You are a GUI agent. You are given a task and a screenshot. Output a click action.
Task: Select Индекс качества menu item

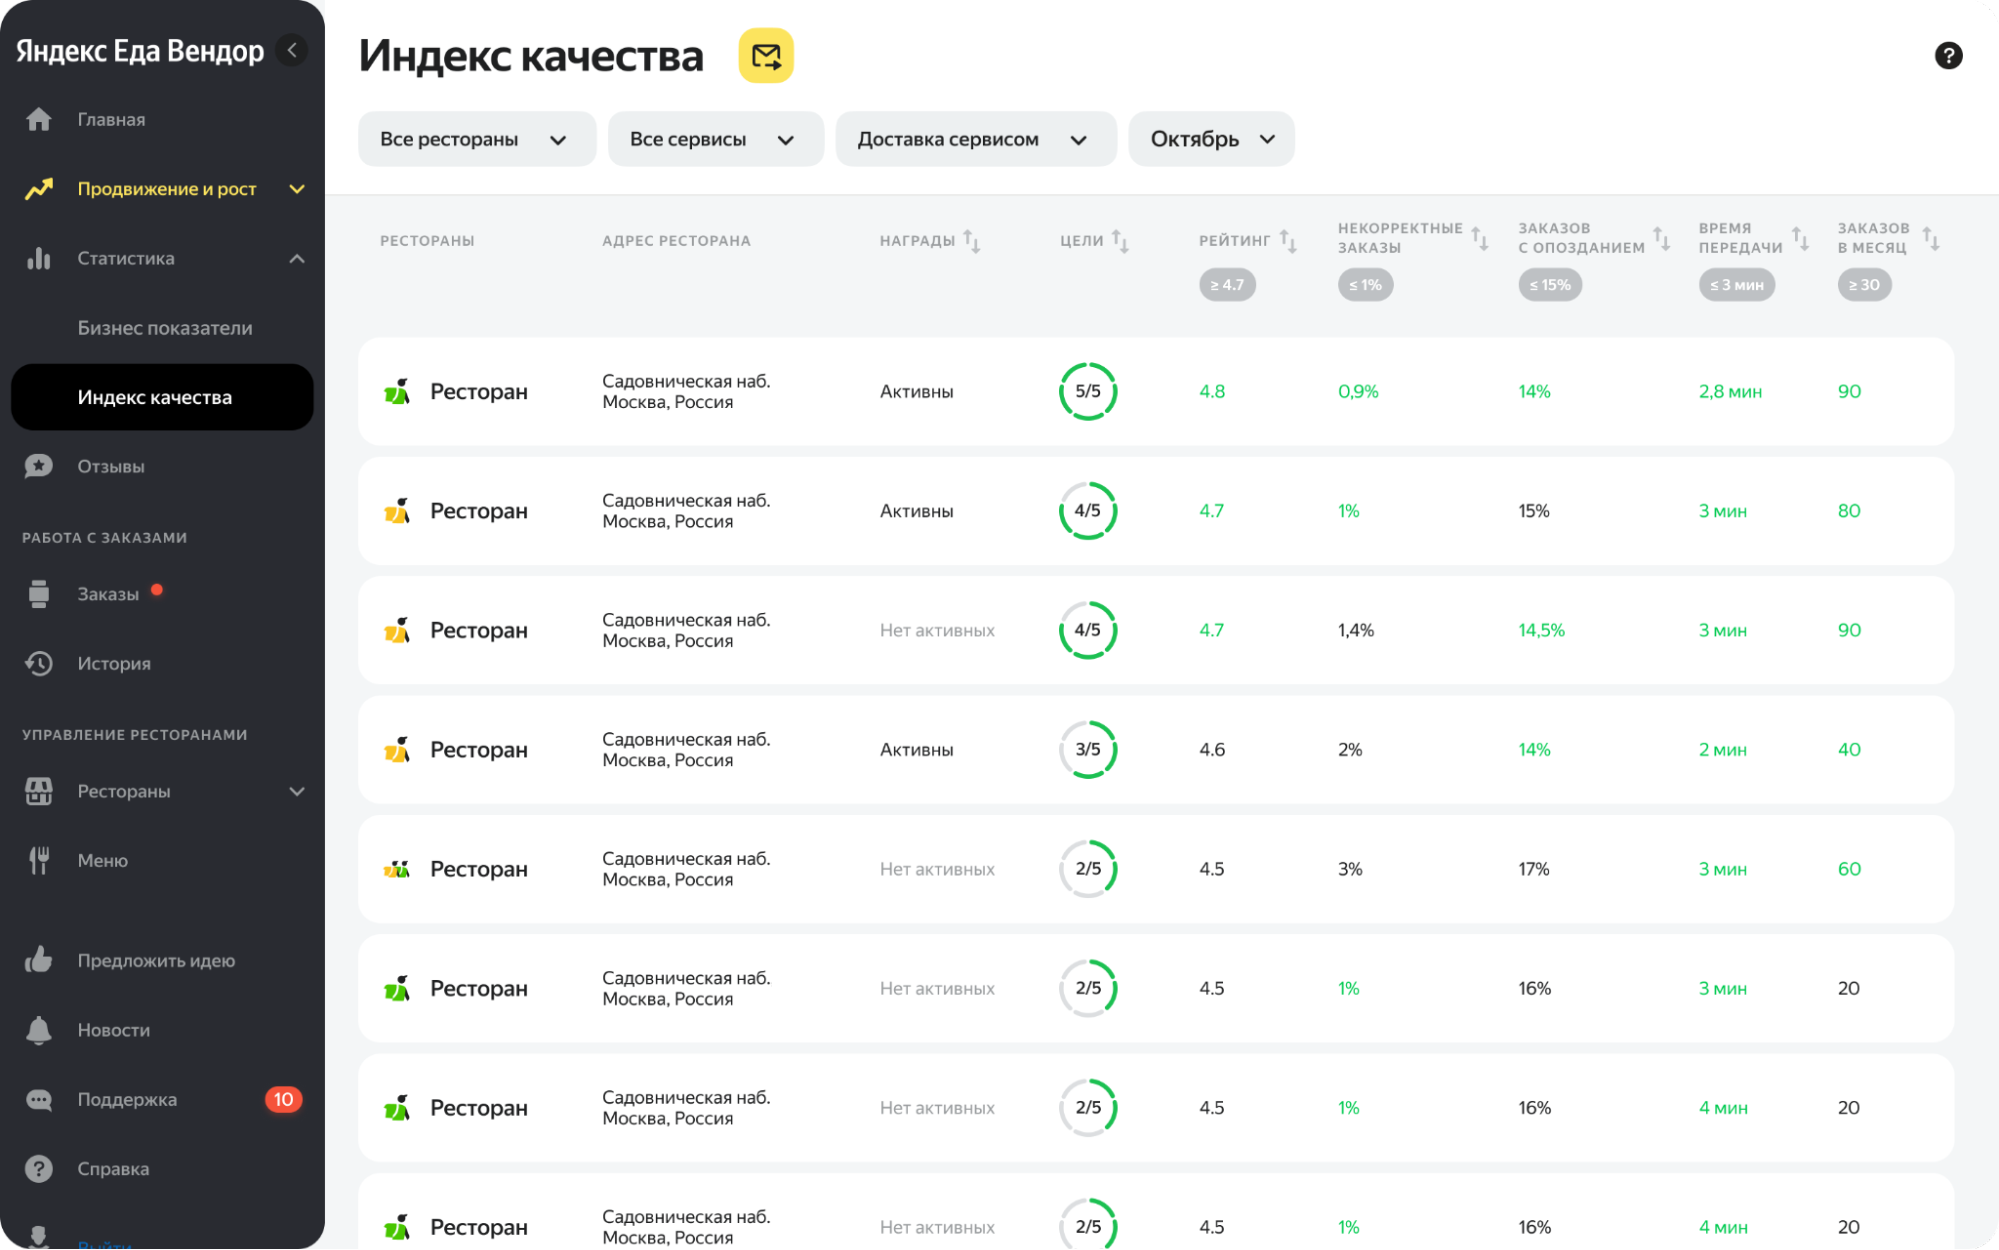click(x=162, y=397)
